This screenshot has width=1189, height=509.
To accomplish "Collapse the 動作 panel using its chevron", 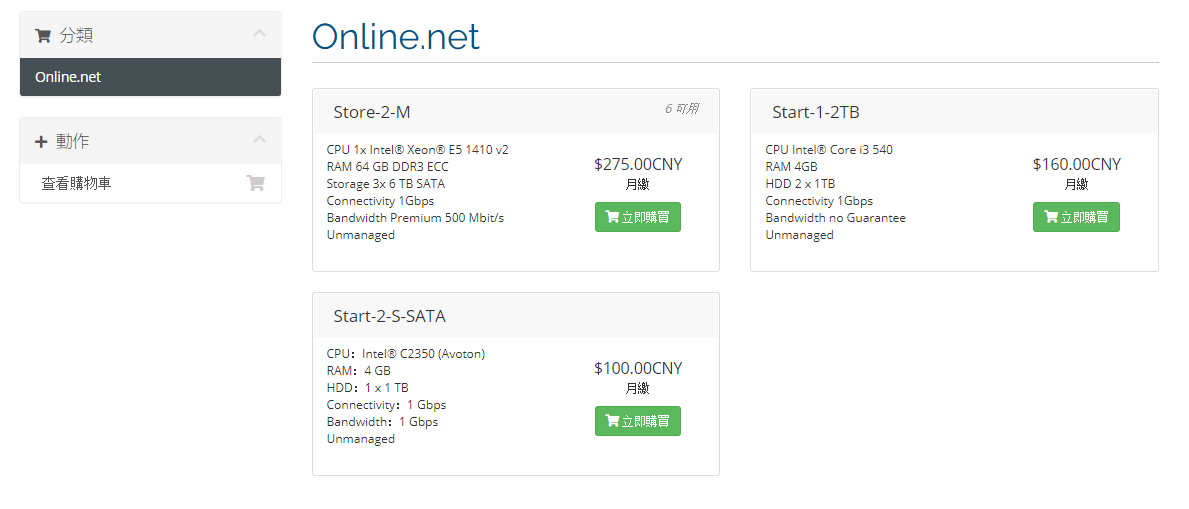I will 259,140.
